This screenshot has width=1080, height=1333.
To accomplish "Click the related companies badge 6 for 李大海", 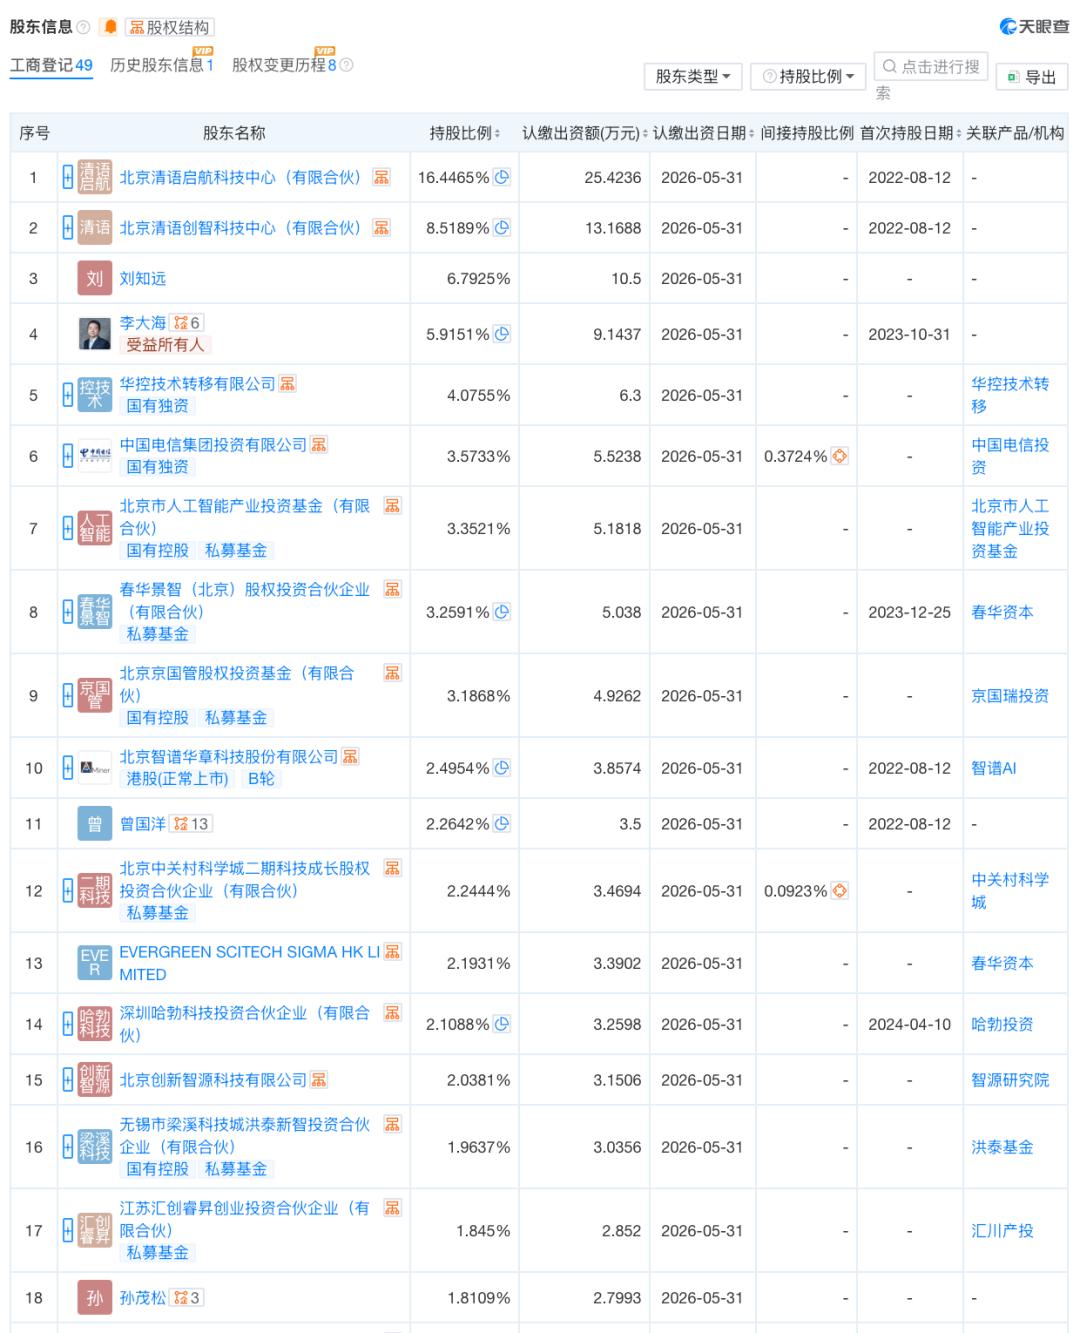I will point(187,323).
